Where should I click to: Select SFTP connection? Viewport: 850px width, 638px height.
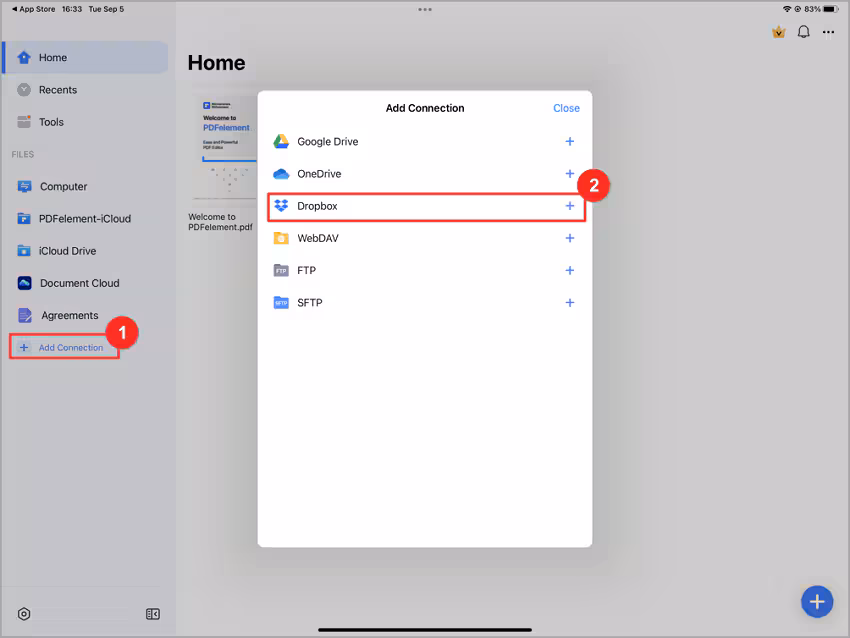point(425,302)
